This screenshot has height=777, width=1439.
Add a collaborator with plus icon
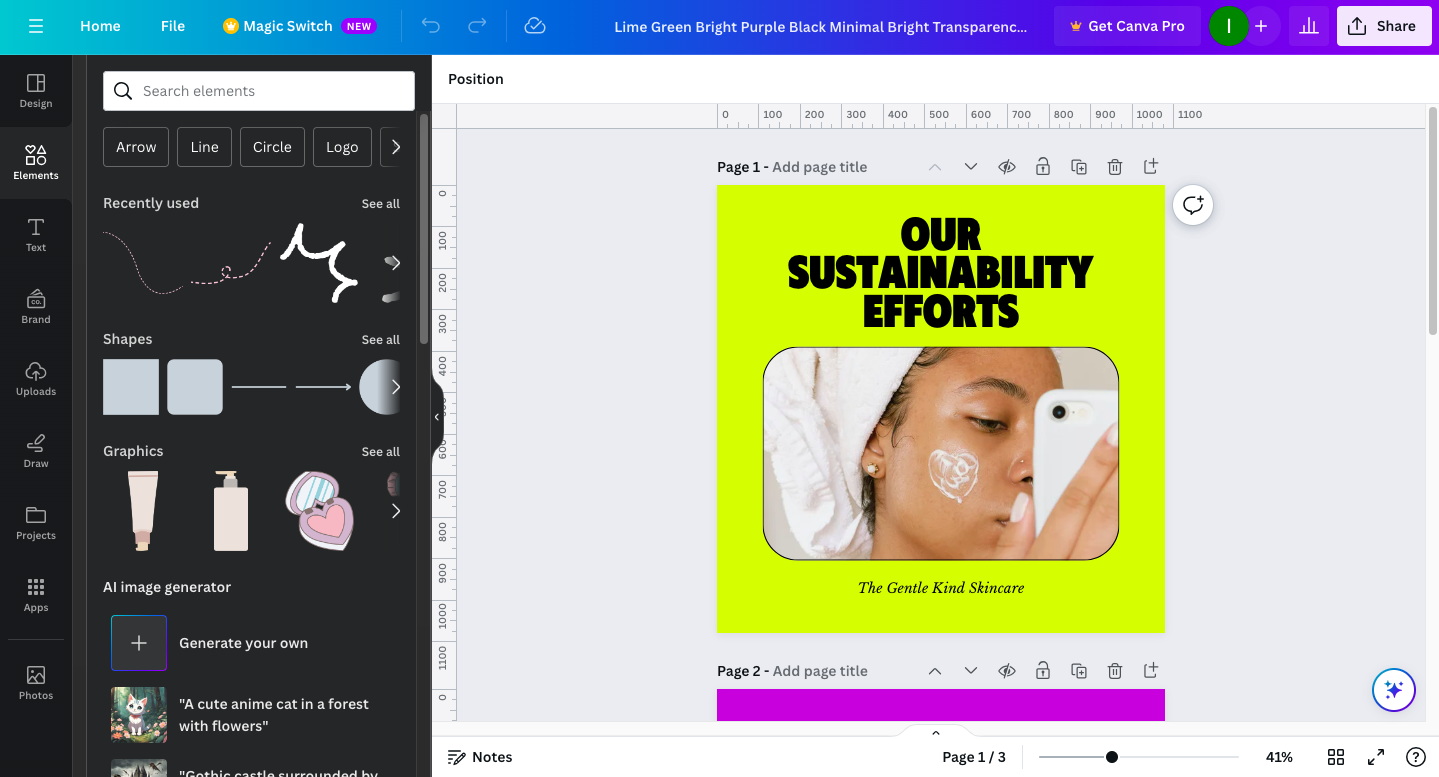[x=1261, y=26]
